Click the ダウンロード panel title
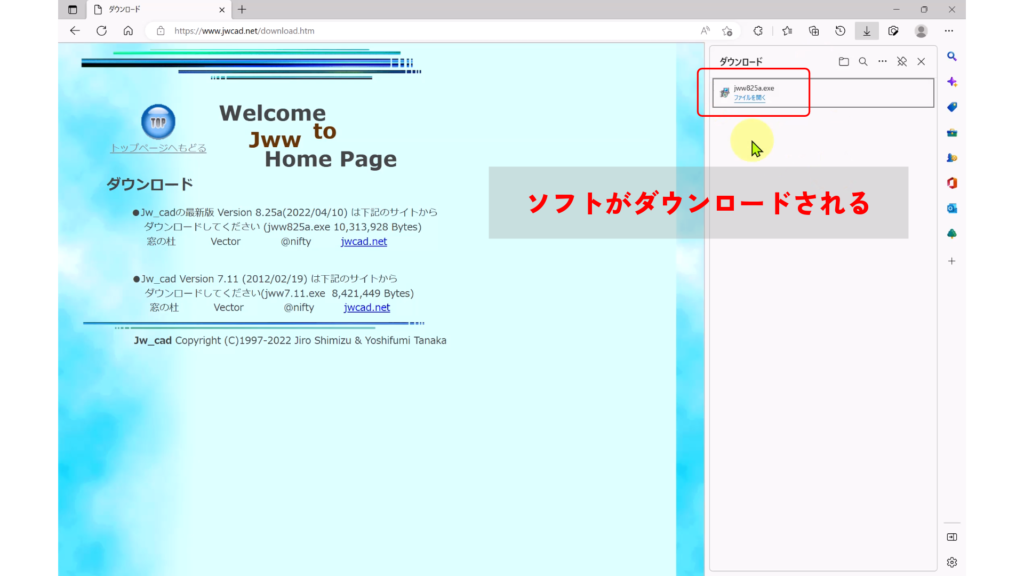 pyautogui.click(x=741, y=62)
